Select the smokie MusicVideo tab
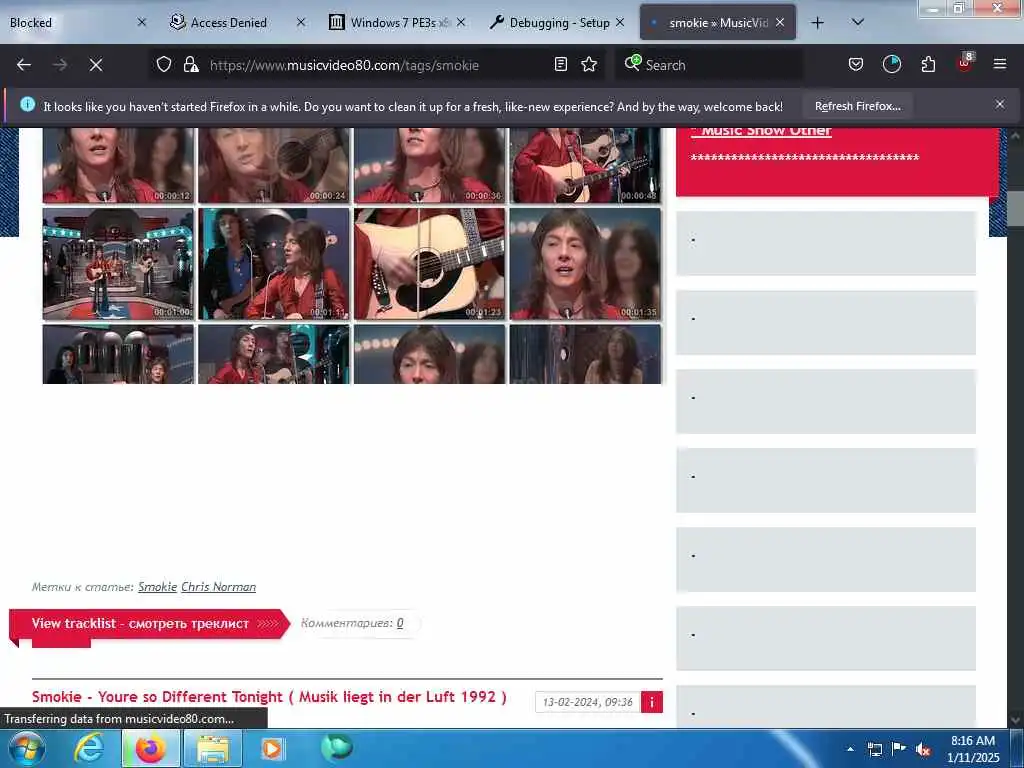 click(717, 23)
